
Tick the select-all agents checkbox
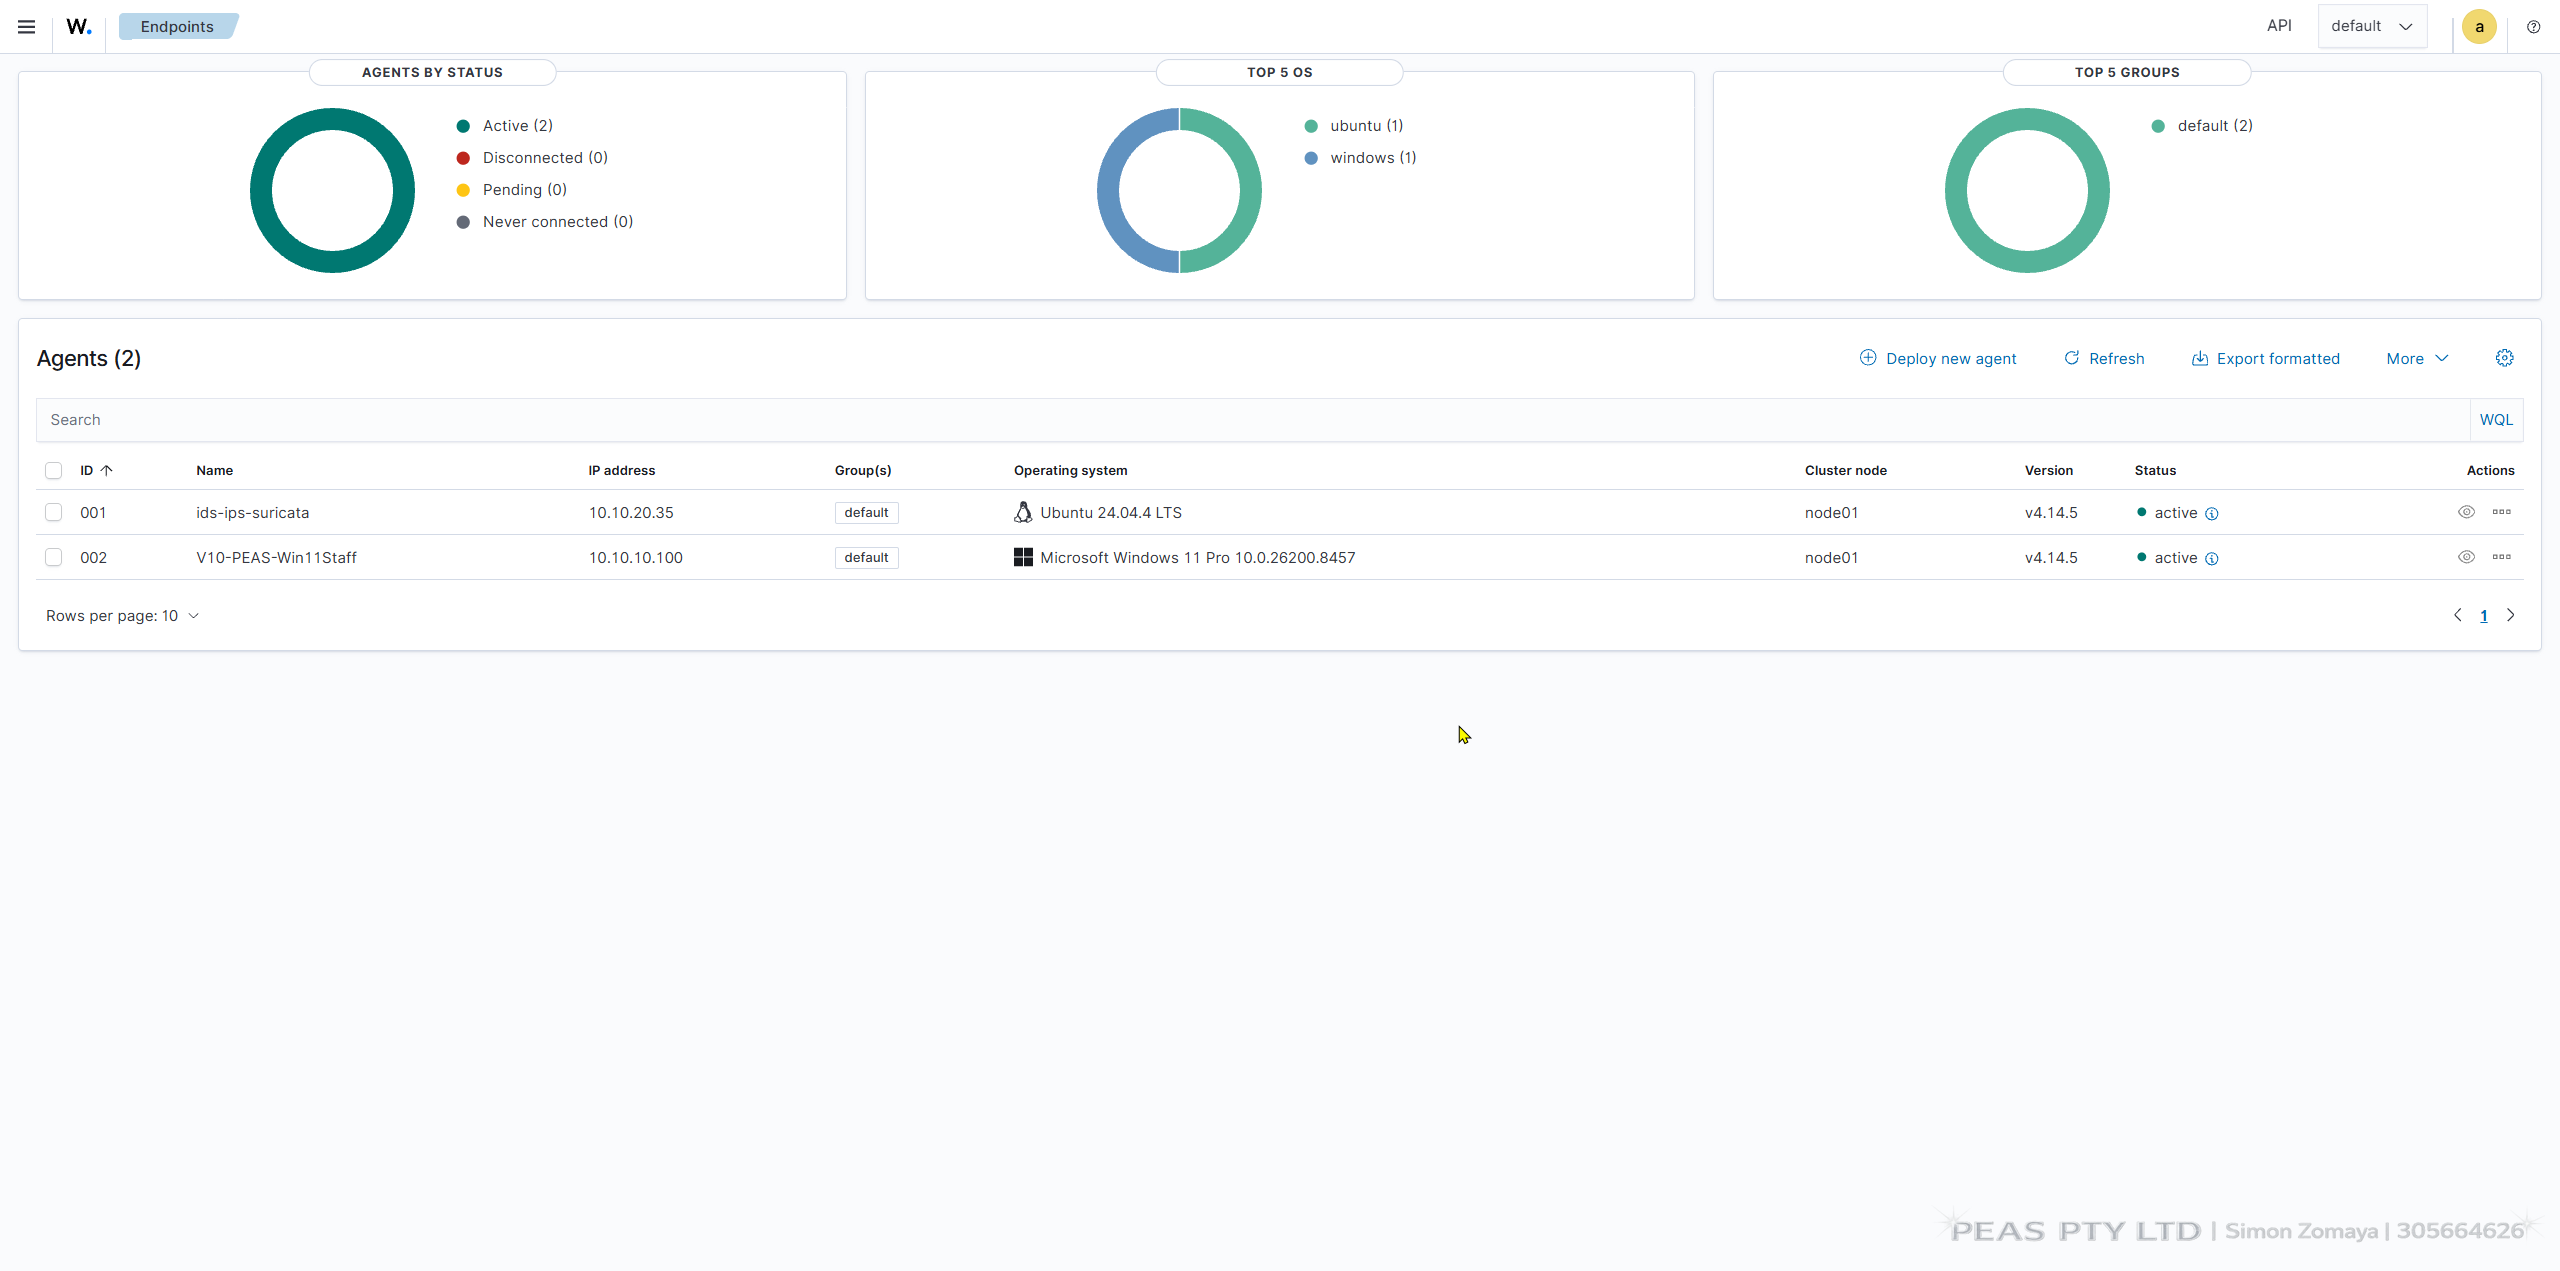(x=54, y=470)
